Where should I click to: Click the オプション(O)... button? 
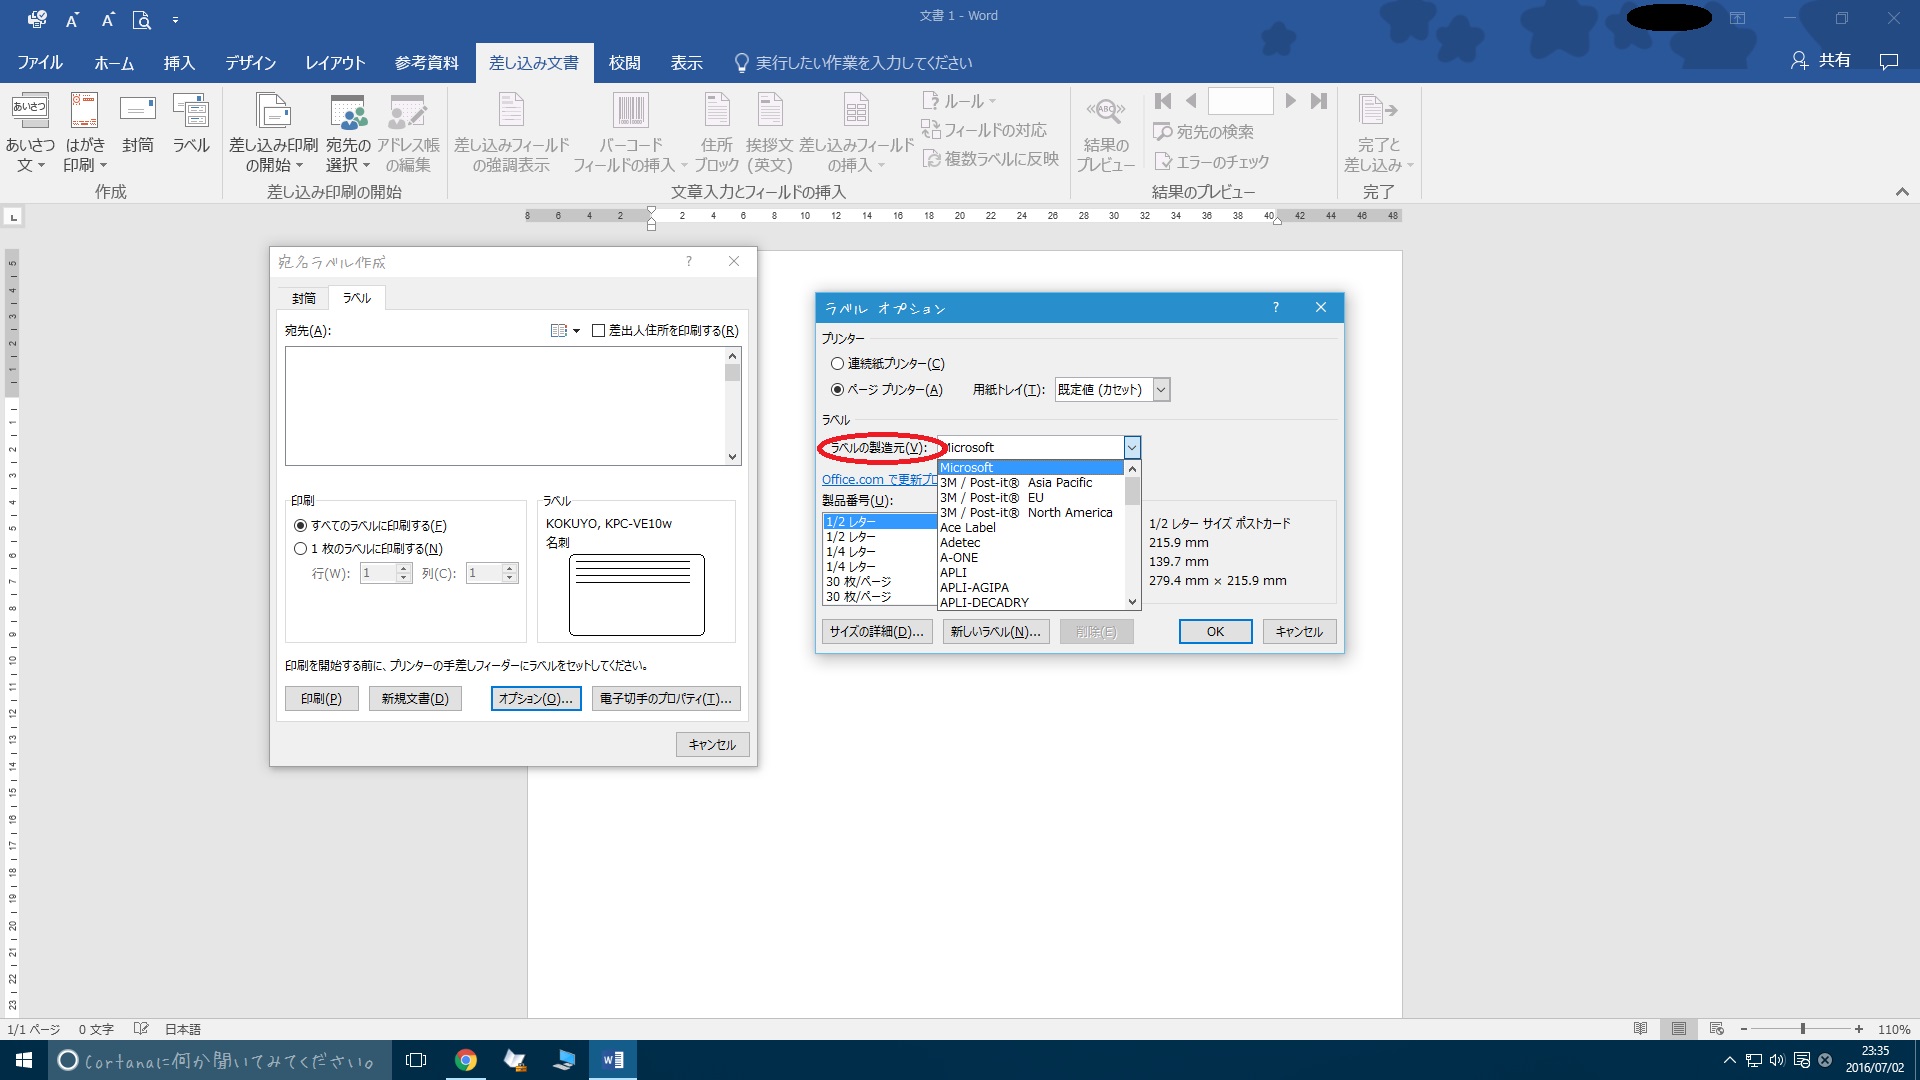(x=536, y=699)
